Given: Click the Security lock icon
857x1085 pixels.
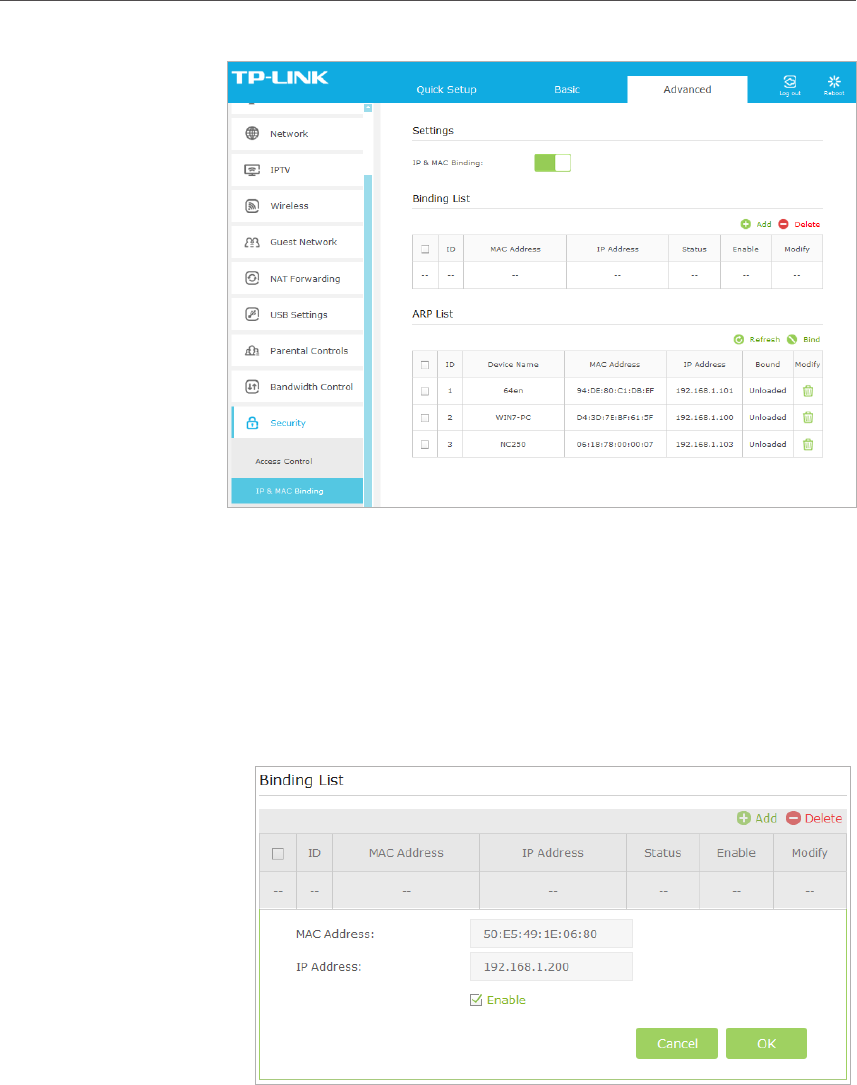Looking at the screenshot, I should (x=252, y=423).
